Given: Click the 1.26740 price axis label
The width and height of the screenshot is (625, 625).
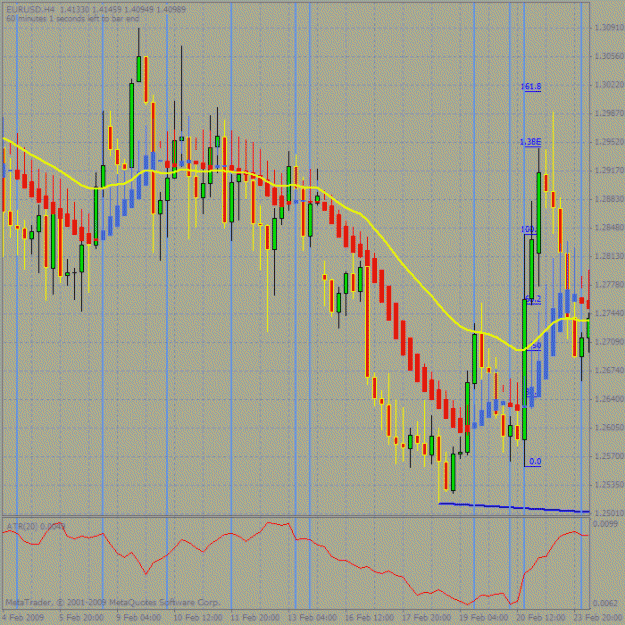Looking at the screenshot, I should click(x=609, y=370).
